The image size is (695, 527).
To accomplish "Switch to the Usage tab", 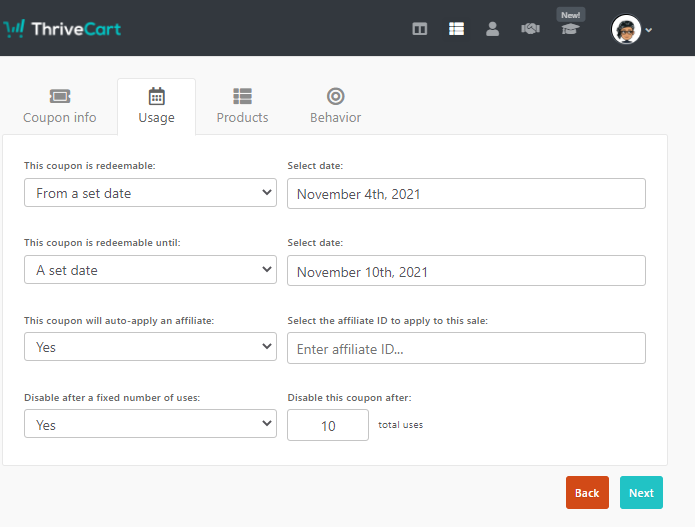I will pyautogui.click(x=156, y=106).
